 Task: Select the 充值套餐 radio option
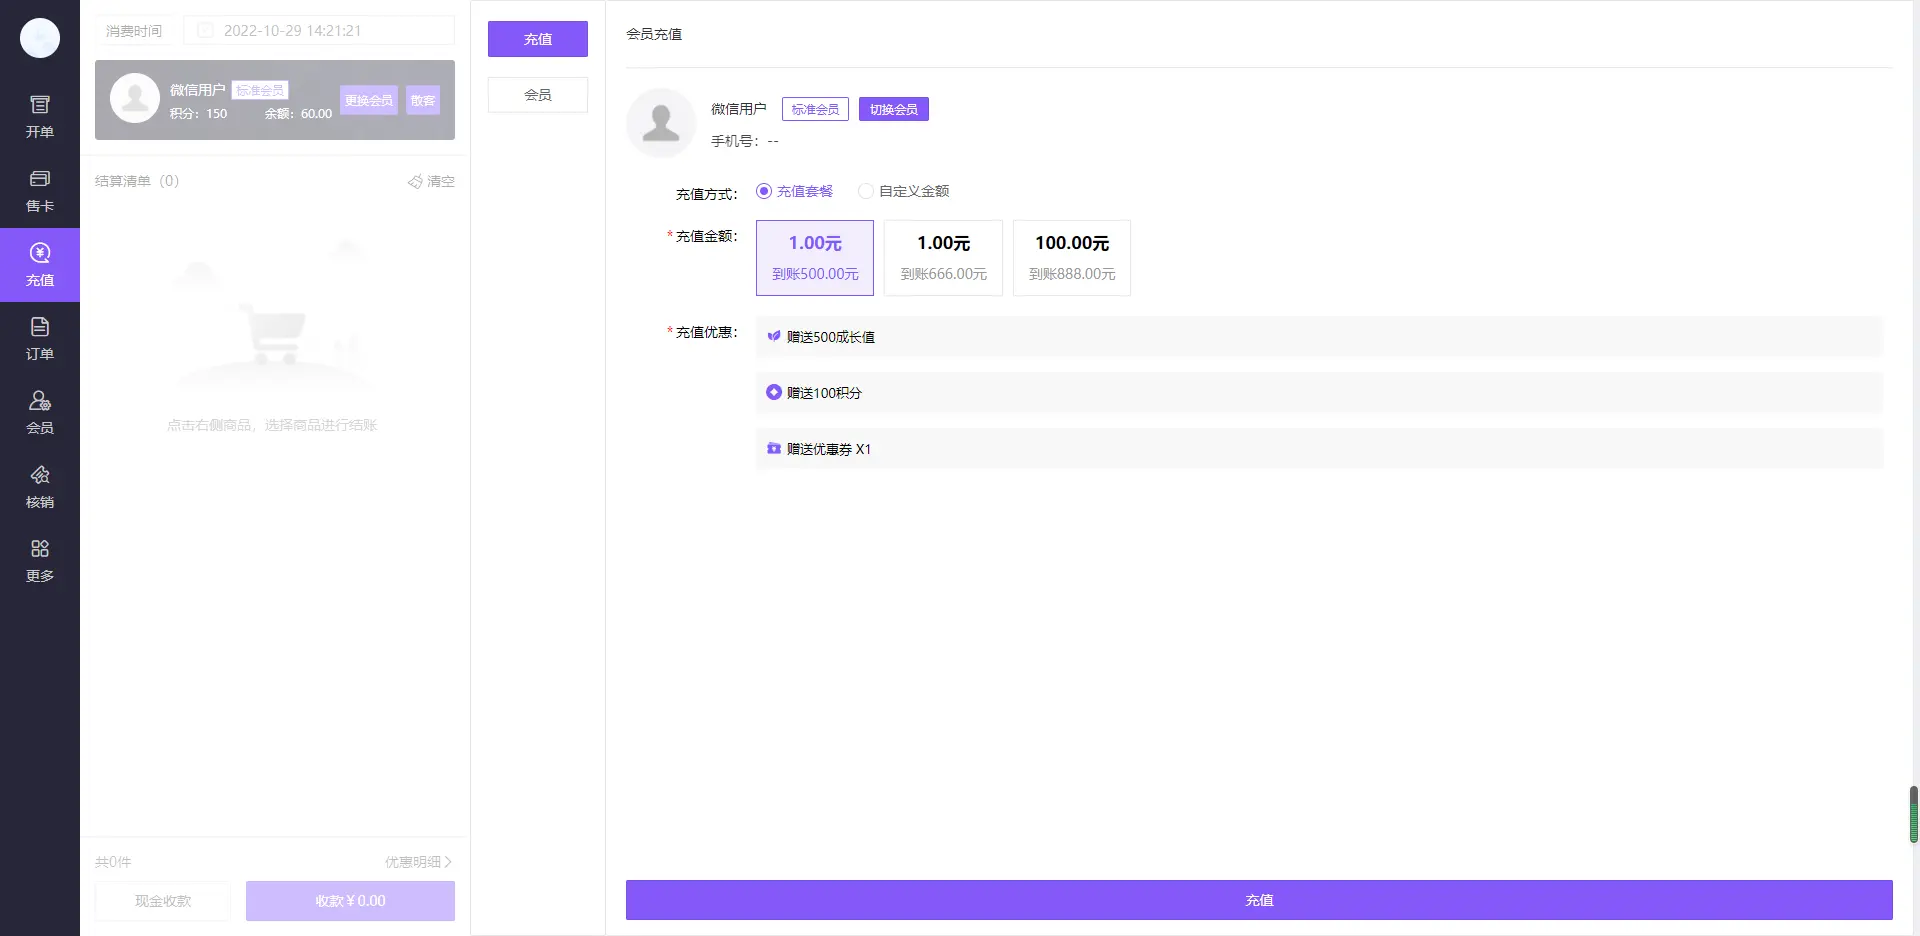(764, 191)
